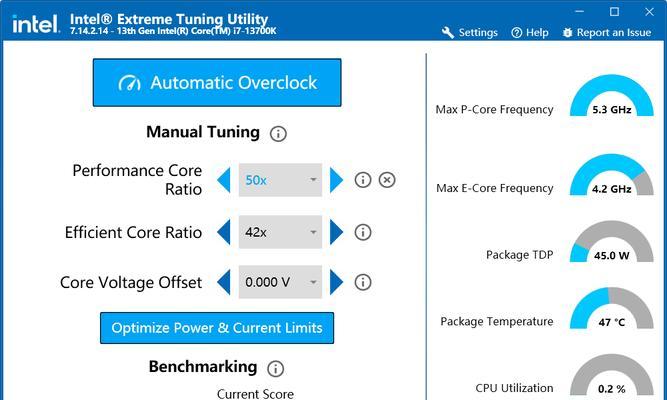The width and height of the screenshot is (667, 400).
Task: Open the Efficient Core Ratio 42x dropdown
Action: click(280, 232)
